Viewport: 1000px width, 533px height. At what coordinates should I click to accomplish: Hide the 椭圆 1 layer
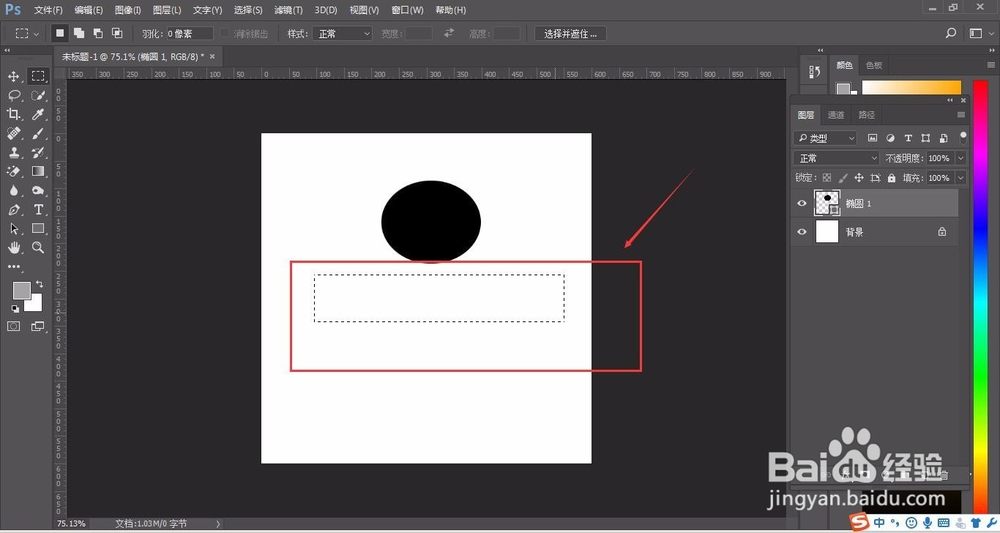coord(802,203)
